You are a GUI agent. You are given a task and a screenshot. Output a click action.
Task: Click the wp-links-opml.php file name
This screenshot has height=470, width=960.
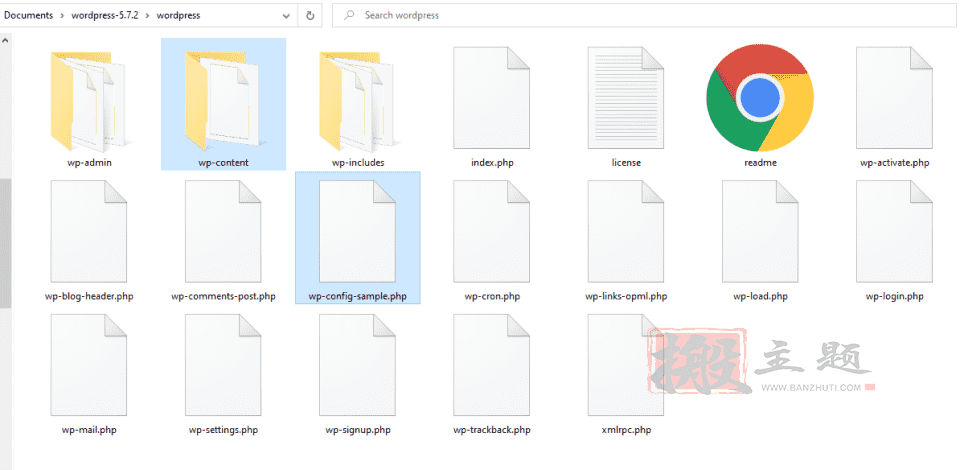point(626,296)
